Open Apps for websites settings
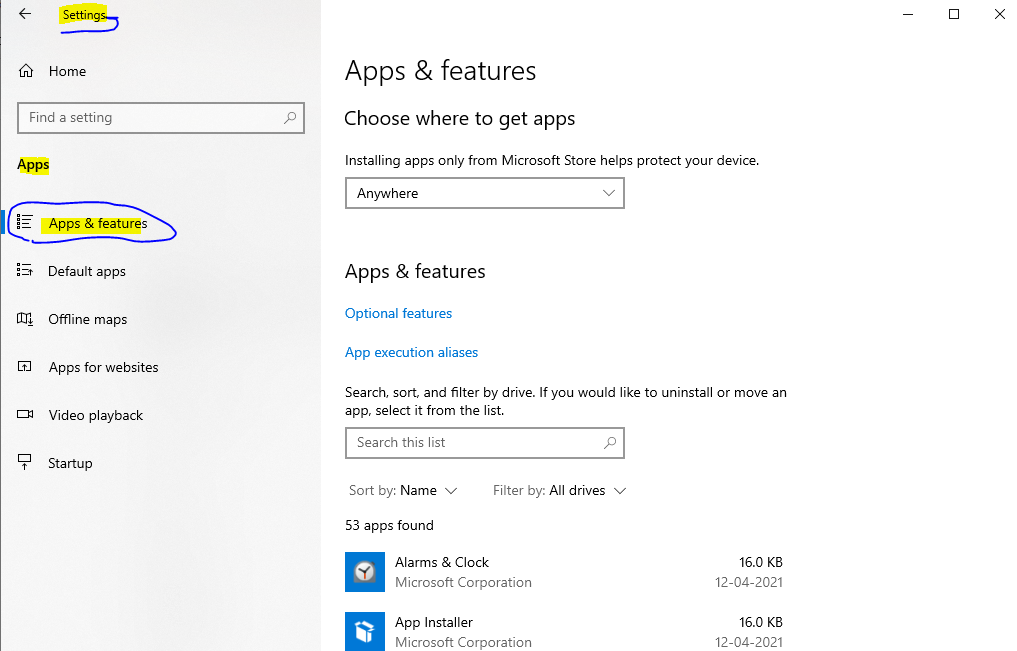Viewport: 1017px width, 651px height. pos(103,367)
